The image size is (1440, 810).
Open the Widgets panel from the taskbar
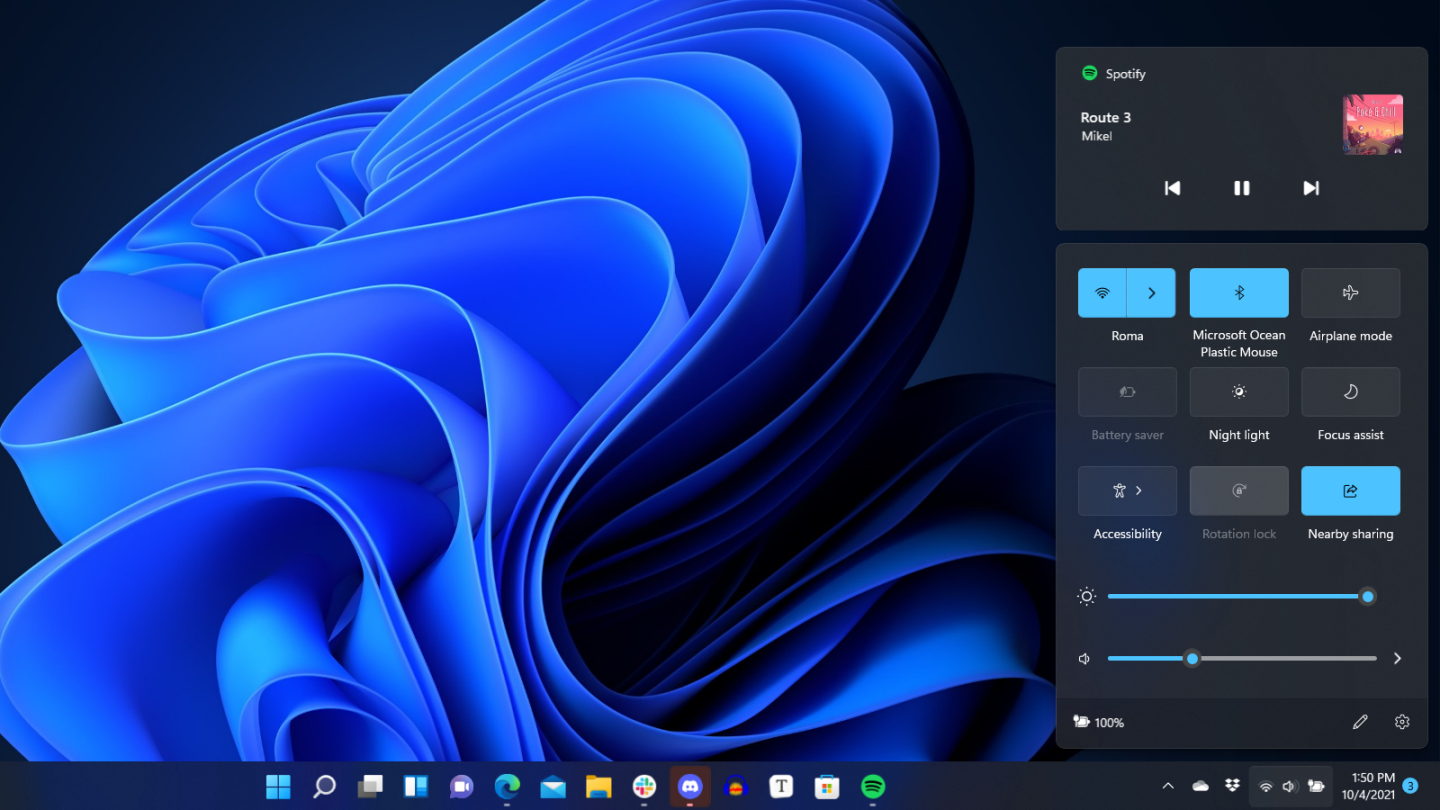[414, 787]
